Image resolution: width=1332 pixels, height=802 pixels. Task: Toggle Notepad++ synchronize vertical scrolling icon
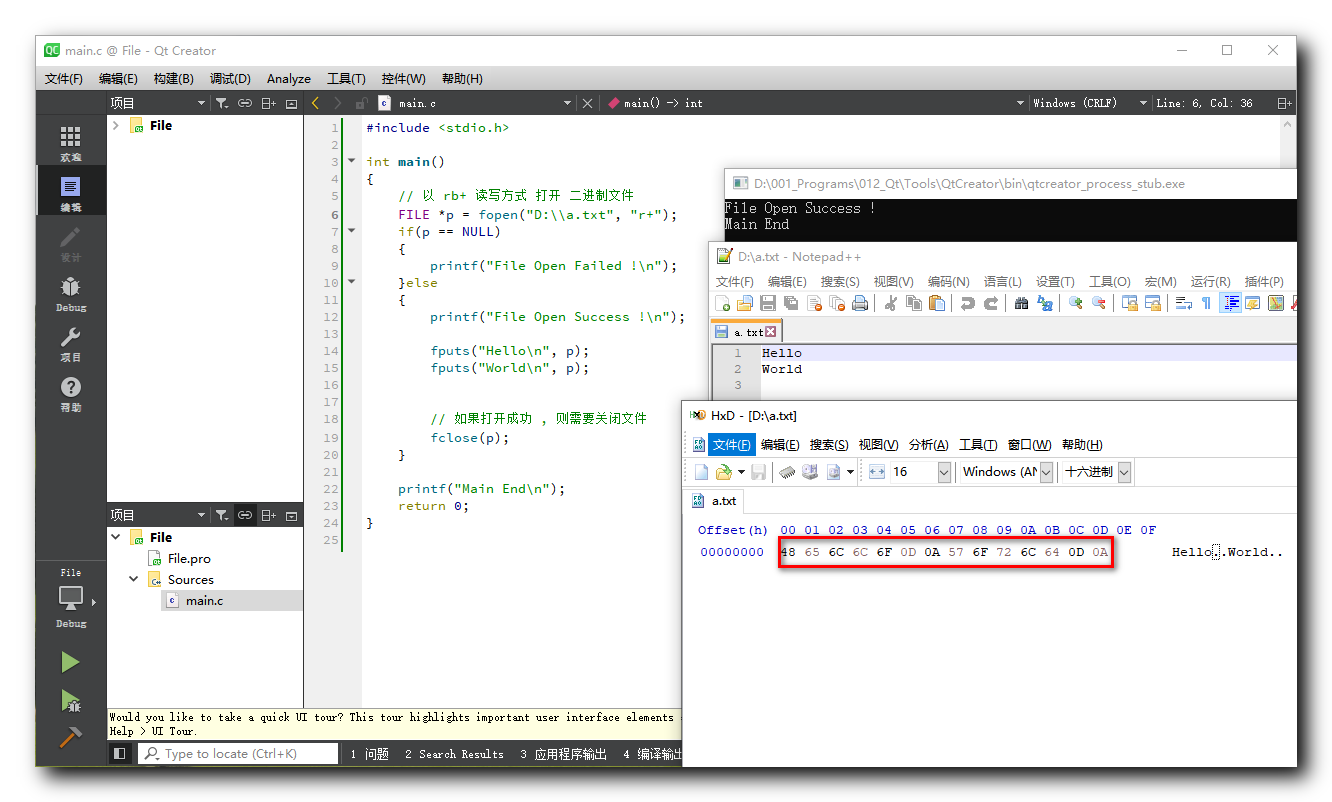[1130, 303]
